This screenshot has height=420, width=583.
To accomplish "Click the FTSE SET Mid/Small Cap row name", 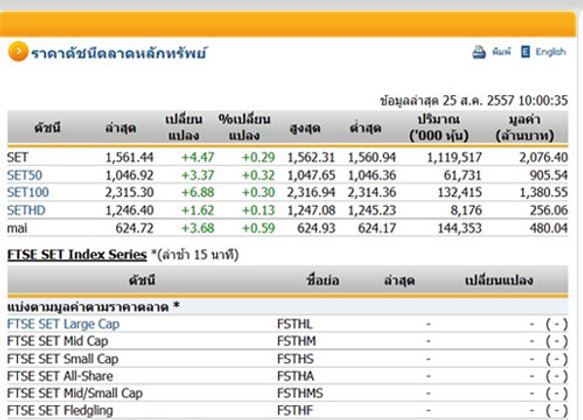I will 75,393.
